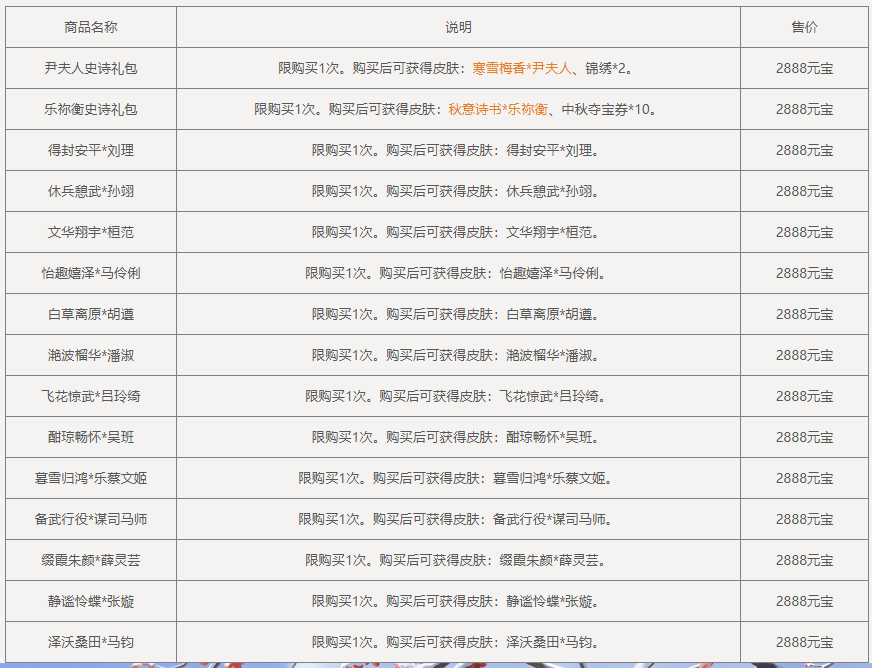Select 文华翔宇*桓范 in the product name column
Viewport: 872px width, 668px height.
tap(91, 232)
